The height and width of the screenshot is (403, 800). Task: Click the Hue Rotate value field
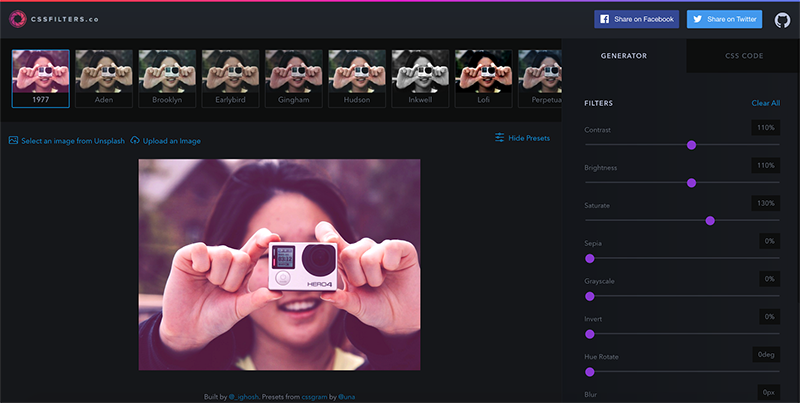765,354
